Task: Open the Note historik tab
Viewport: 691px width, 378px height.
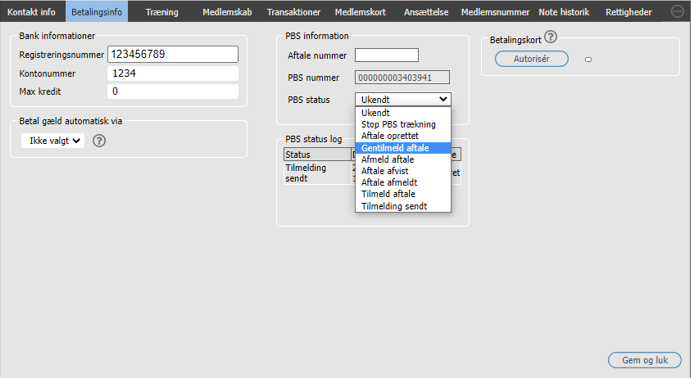Action: 564,12
